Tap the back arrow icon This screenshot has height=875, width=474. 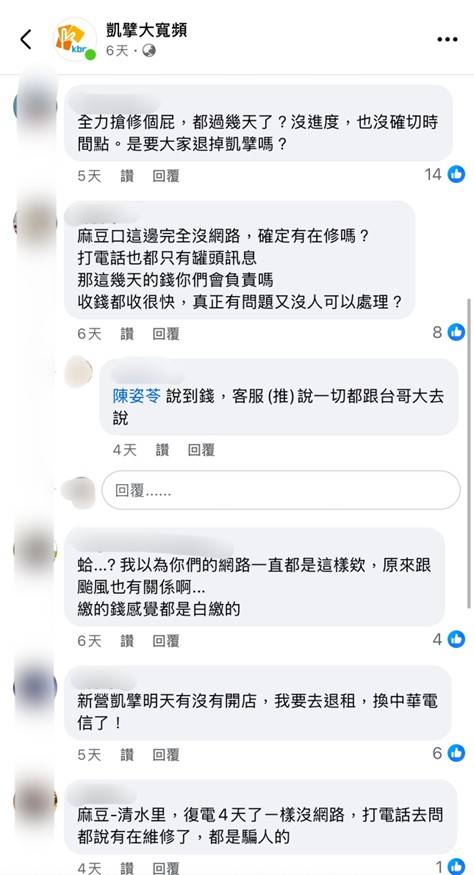26,40
